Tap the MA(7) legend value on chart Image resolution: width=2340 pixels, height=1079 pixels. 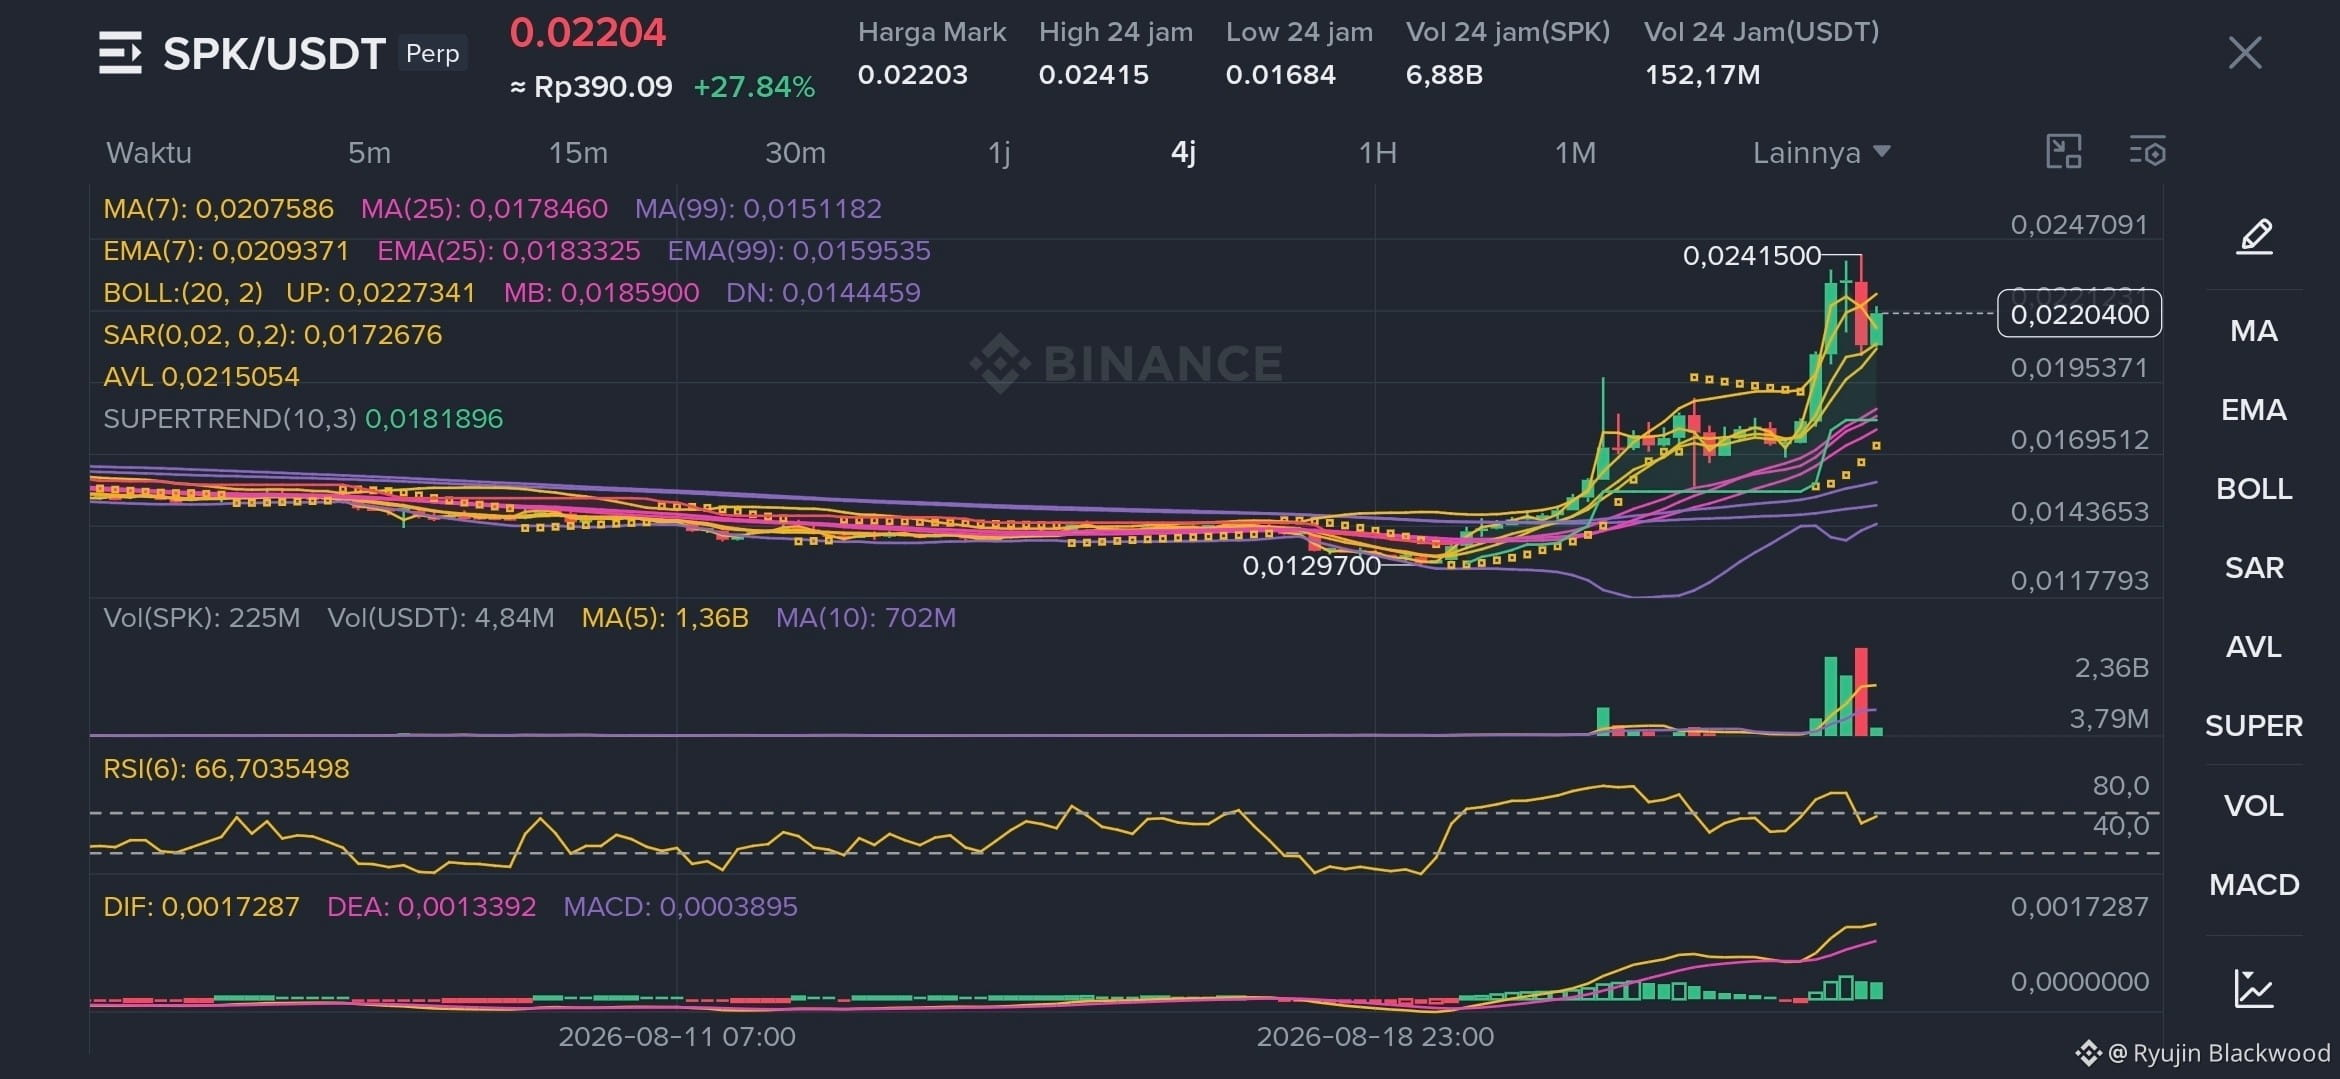(218, 209)
